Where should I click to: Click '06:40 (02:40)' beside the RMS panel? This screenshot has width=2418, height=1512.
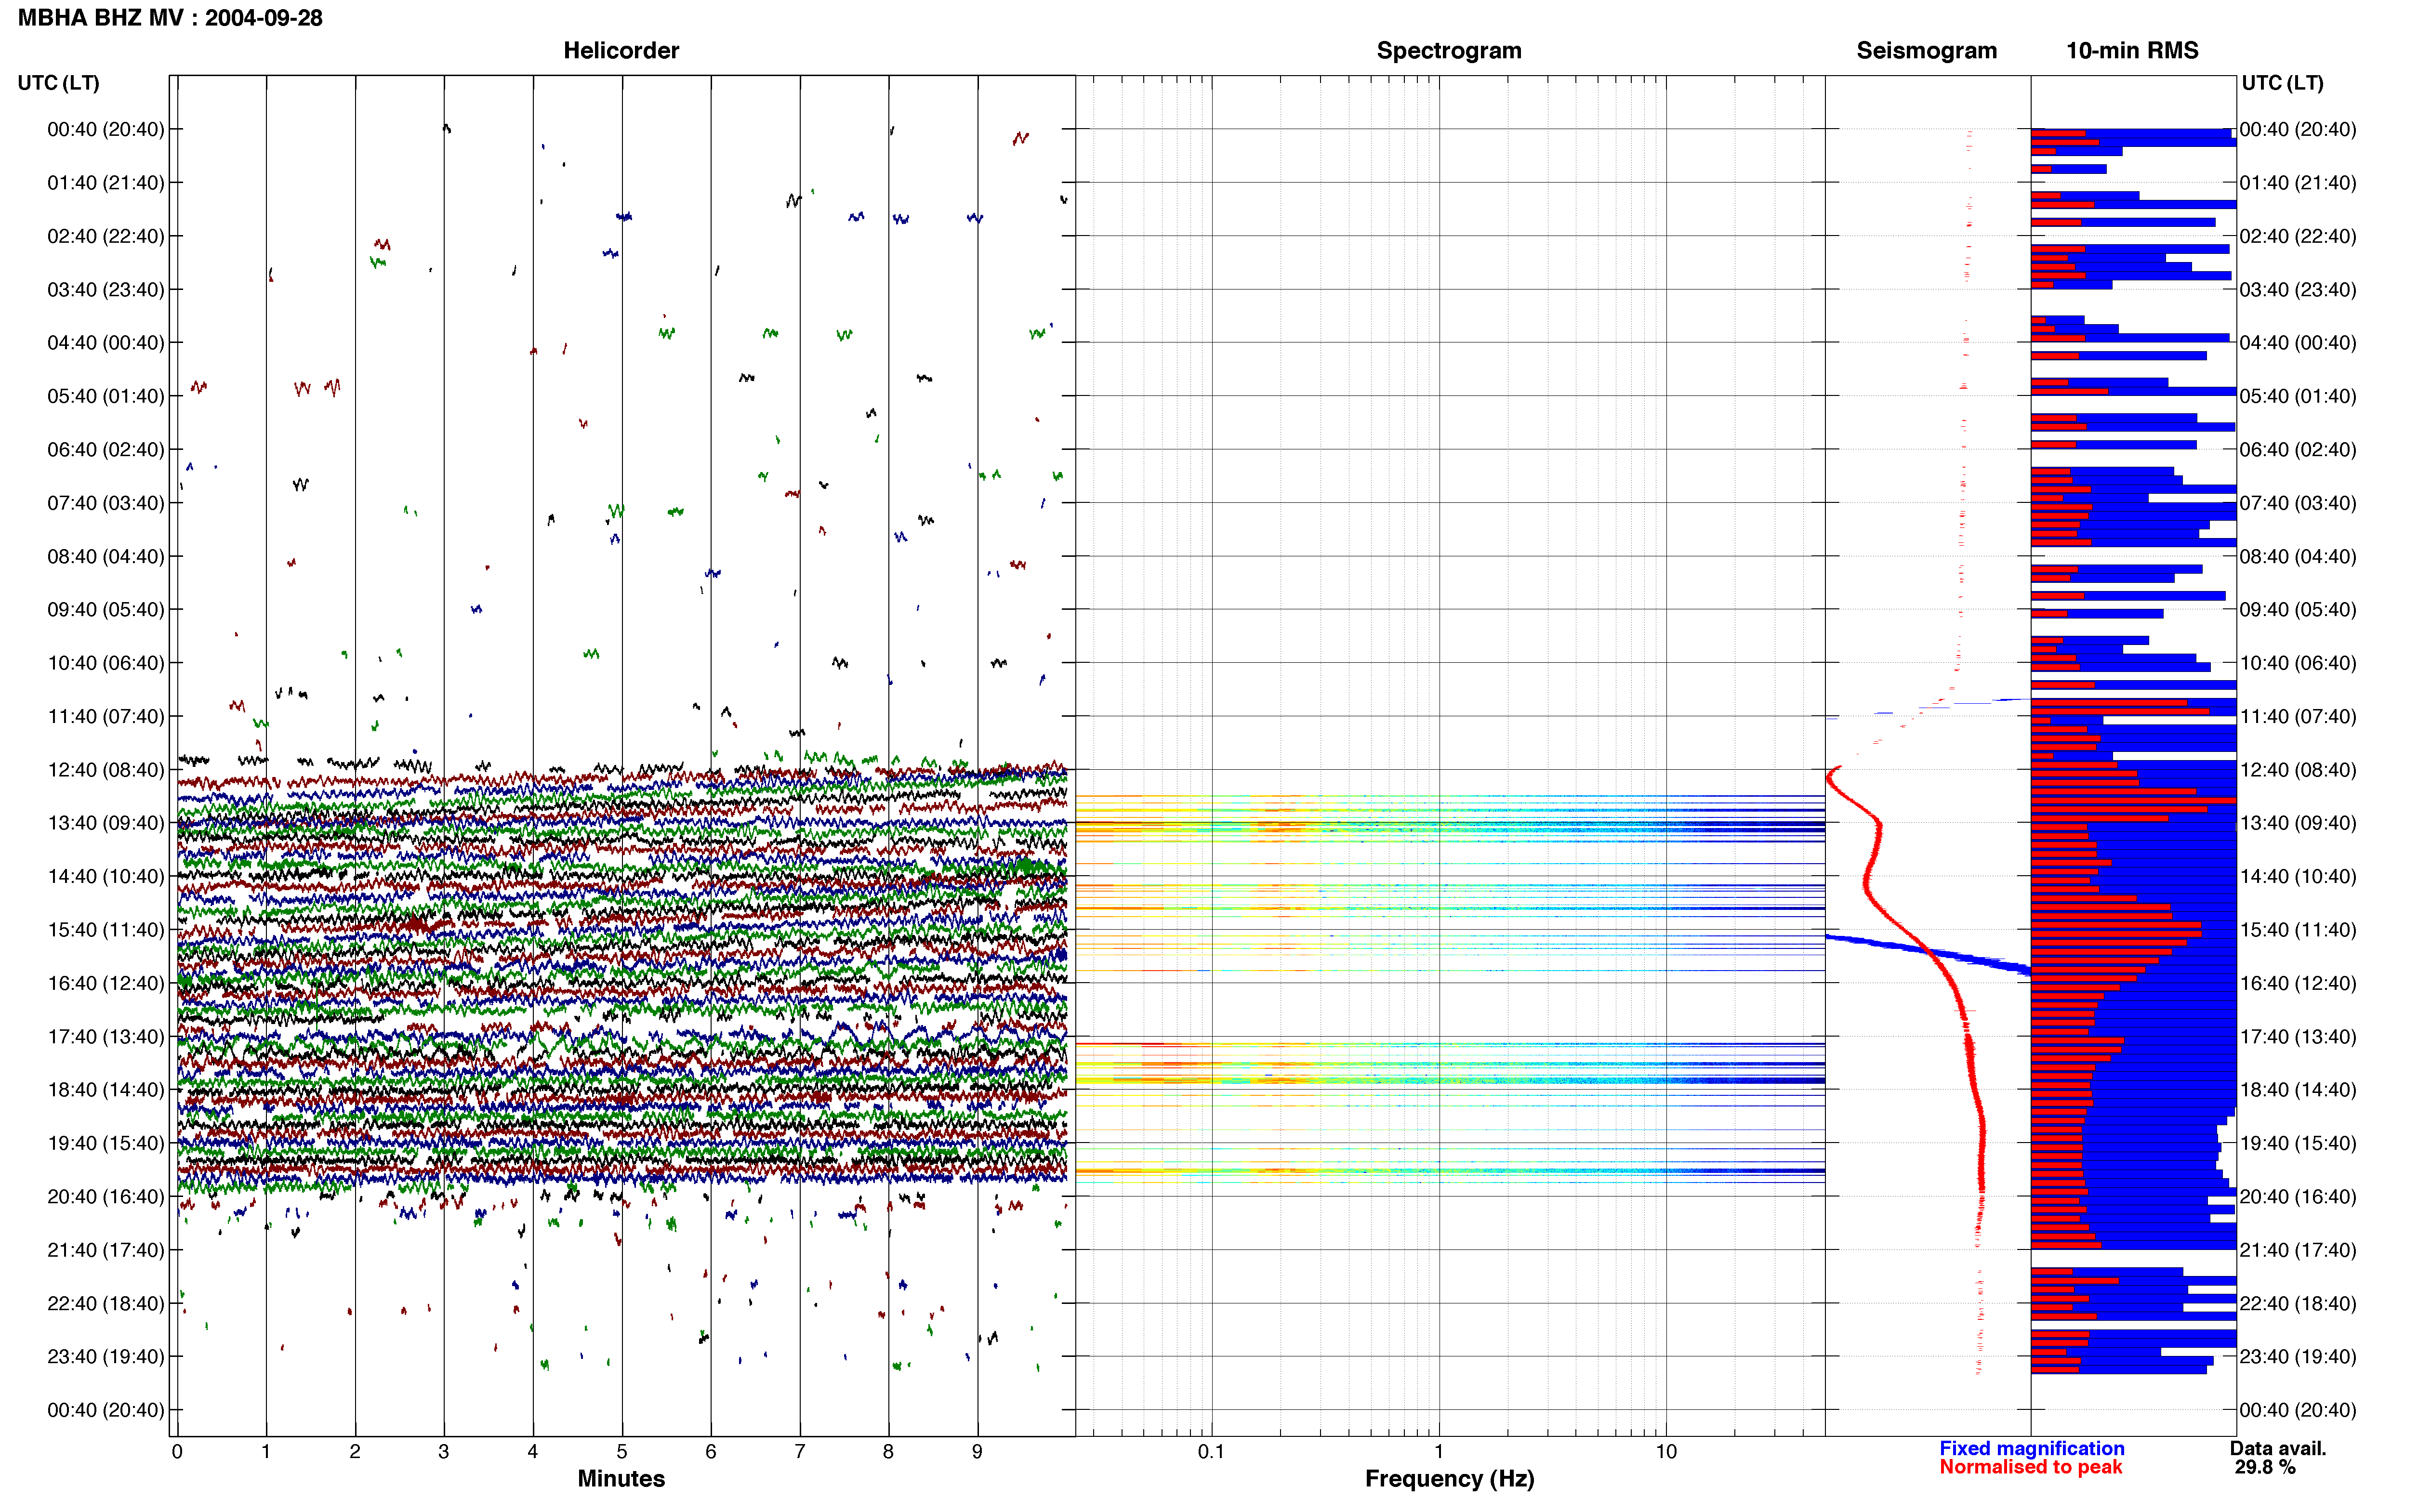[x=2298, y=450]
